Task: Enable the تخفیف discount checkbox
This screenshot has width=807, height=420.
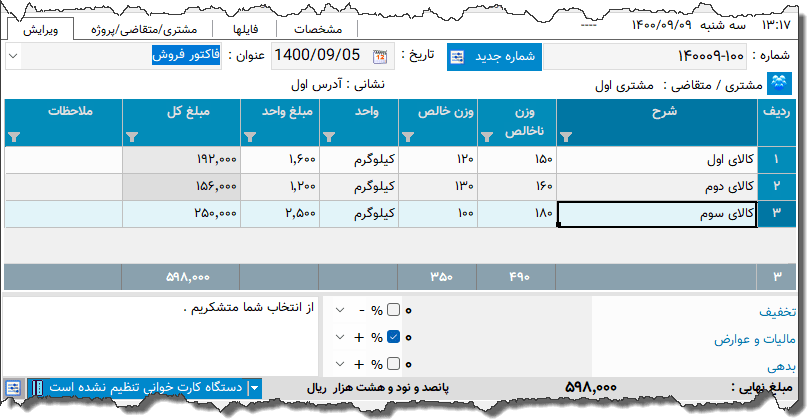Action: 393,310
